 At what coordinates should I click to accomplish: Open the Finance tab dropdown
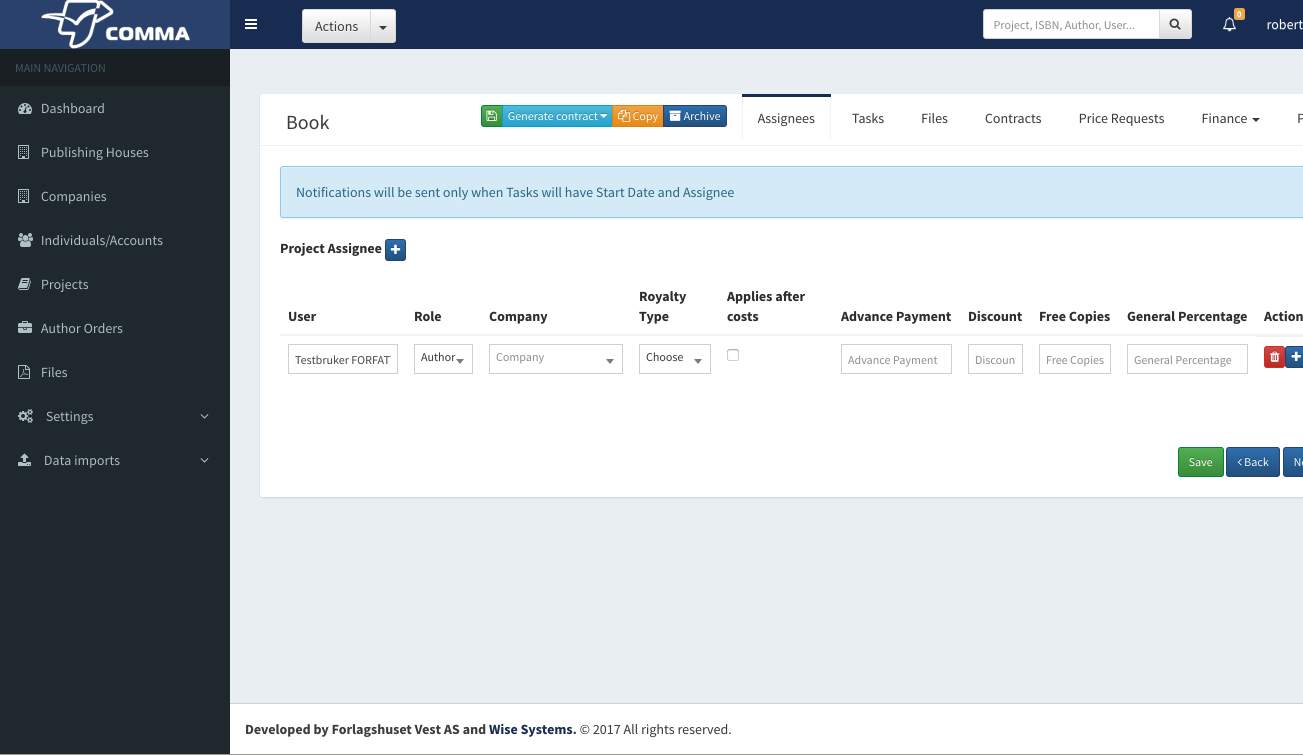point(1229,118)
